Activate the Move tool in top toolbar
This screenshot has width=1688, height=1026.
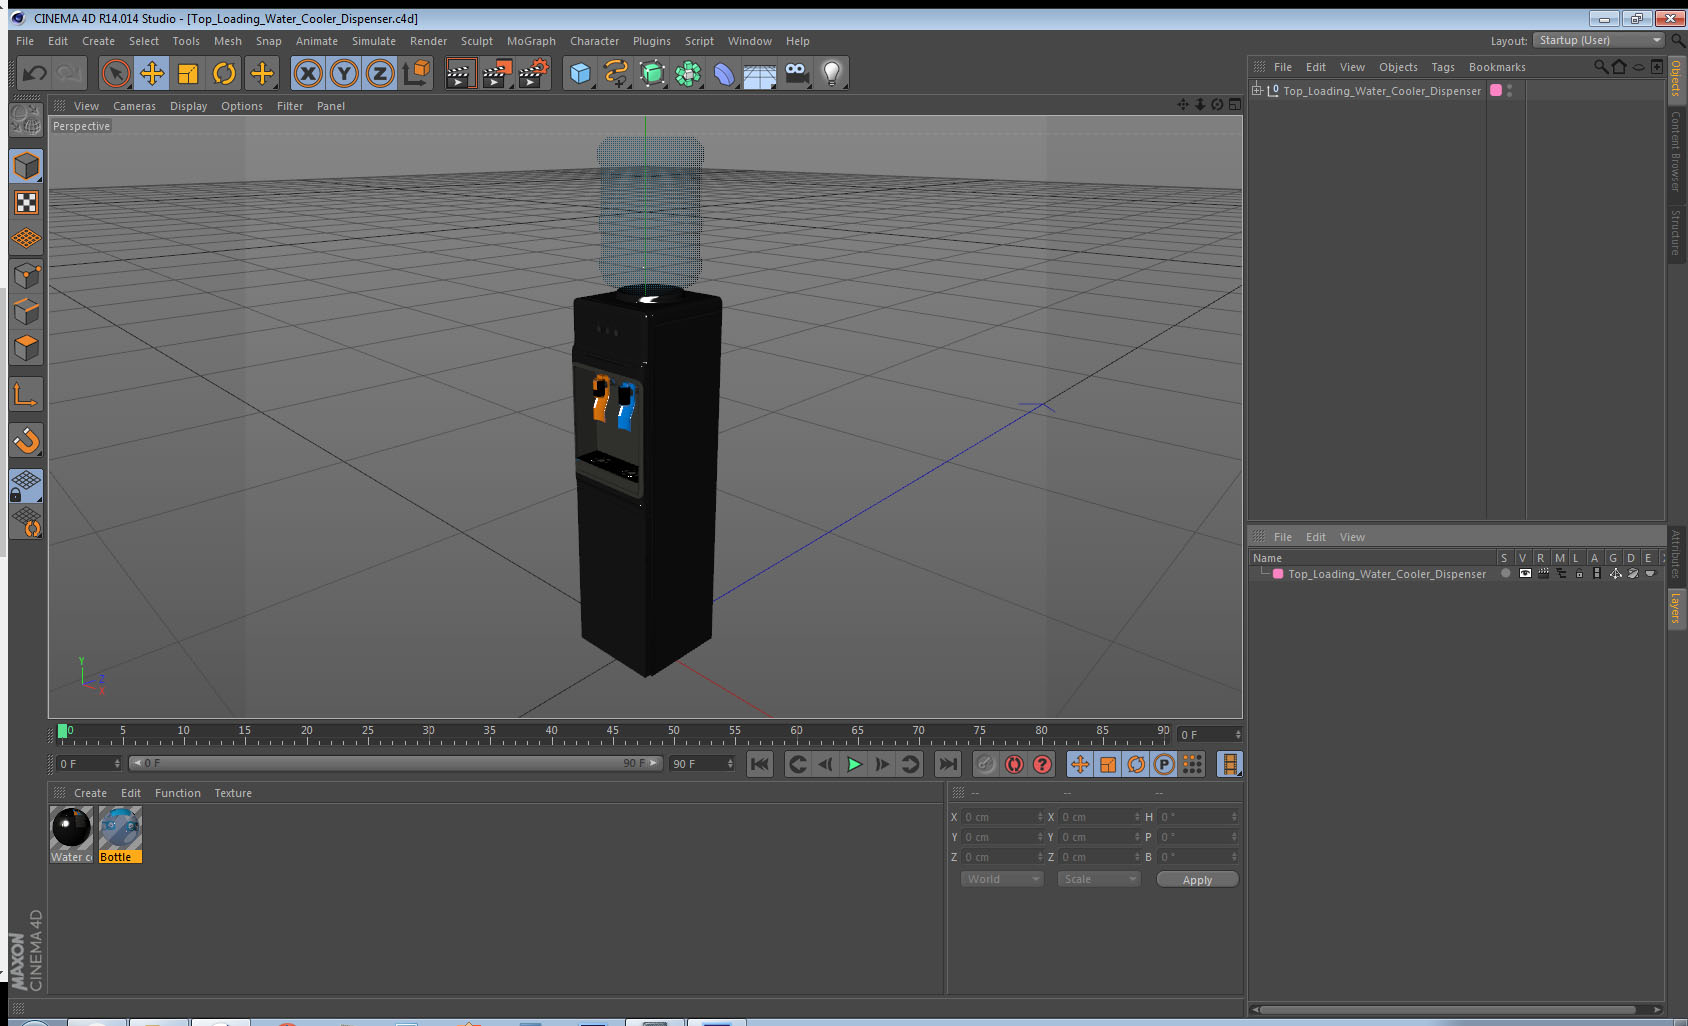(x=152, y=73)
